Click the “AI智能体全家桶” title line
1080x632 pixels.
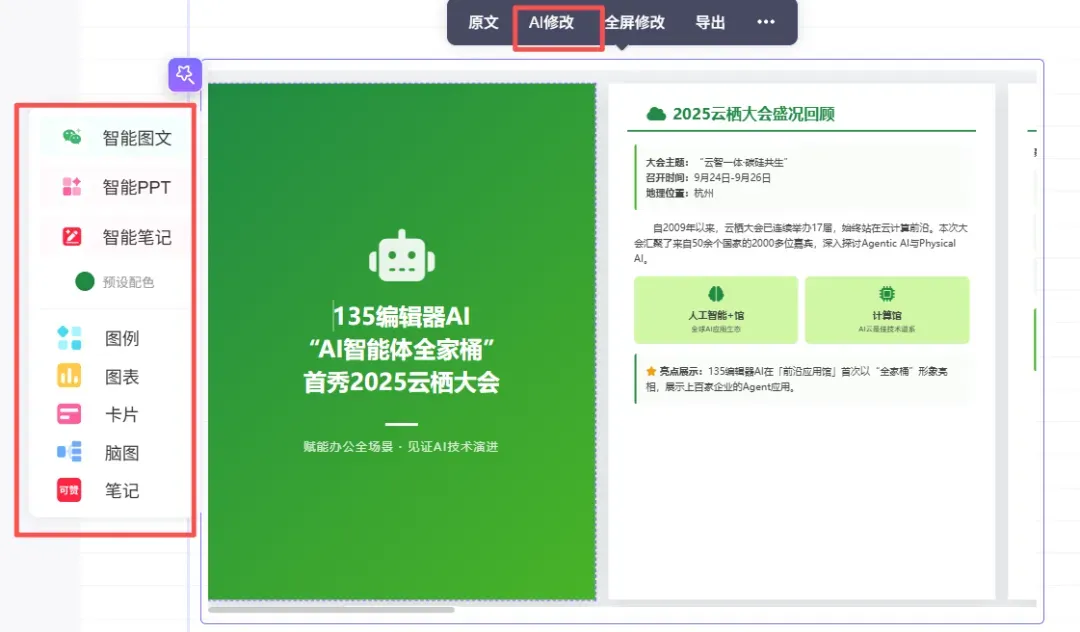pos(402,349)
